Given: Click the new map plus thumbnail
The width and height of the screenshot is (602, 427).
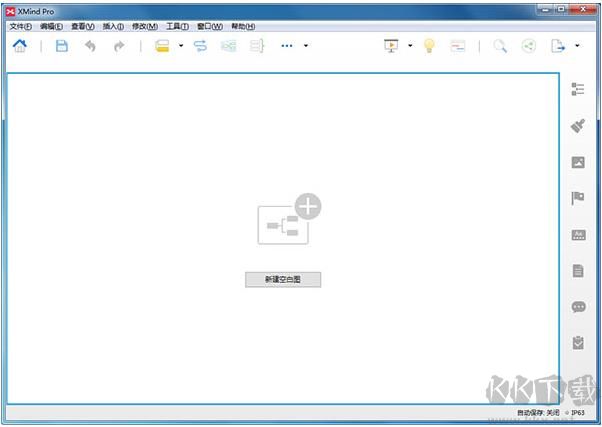Looking at the screenshot, I should point(289,219).
